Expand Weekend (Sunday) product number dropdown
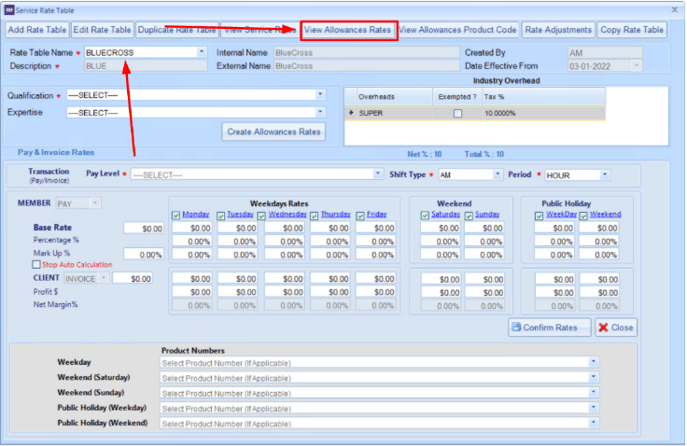The width and height of the screenshot is (687, 446). (x=593, y=393)
